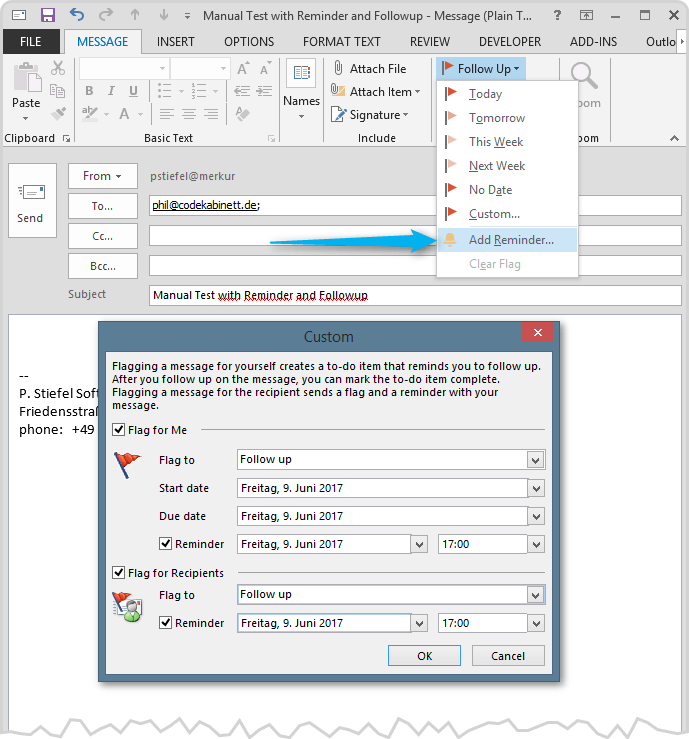Click OK in Custom dialog
This screenshot has height=739, width=689.
coord(424,656)
